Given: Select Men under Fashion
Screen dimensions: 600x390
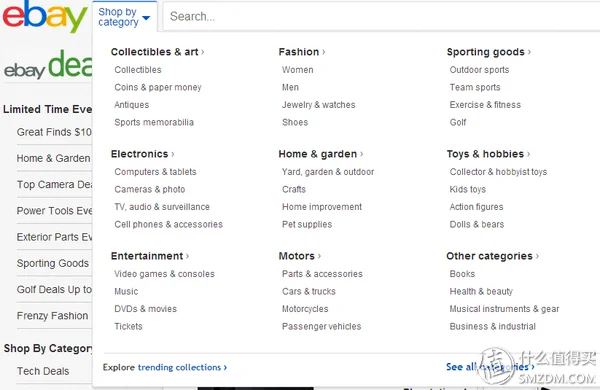Looking at the screenshot, I should click(290, 87).
